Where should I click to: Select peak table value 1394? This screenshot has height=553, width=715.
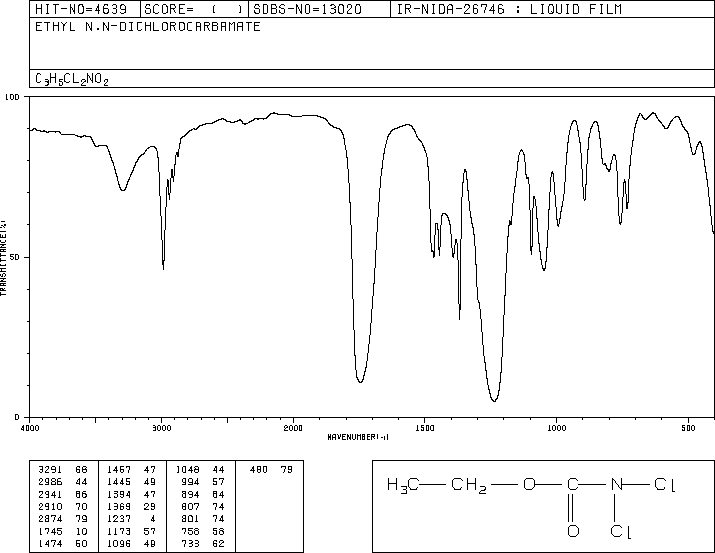click(119, 494)
